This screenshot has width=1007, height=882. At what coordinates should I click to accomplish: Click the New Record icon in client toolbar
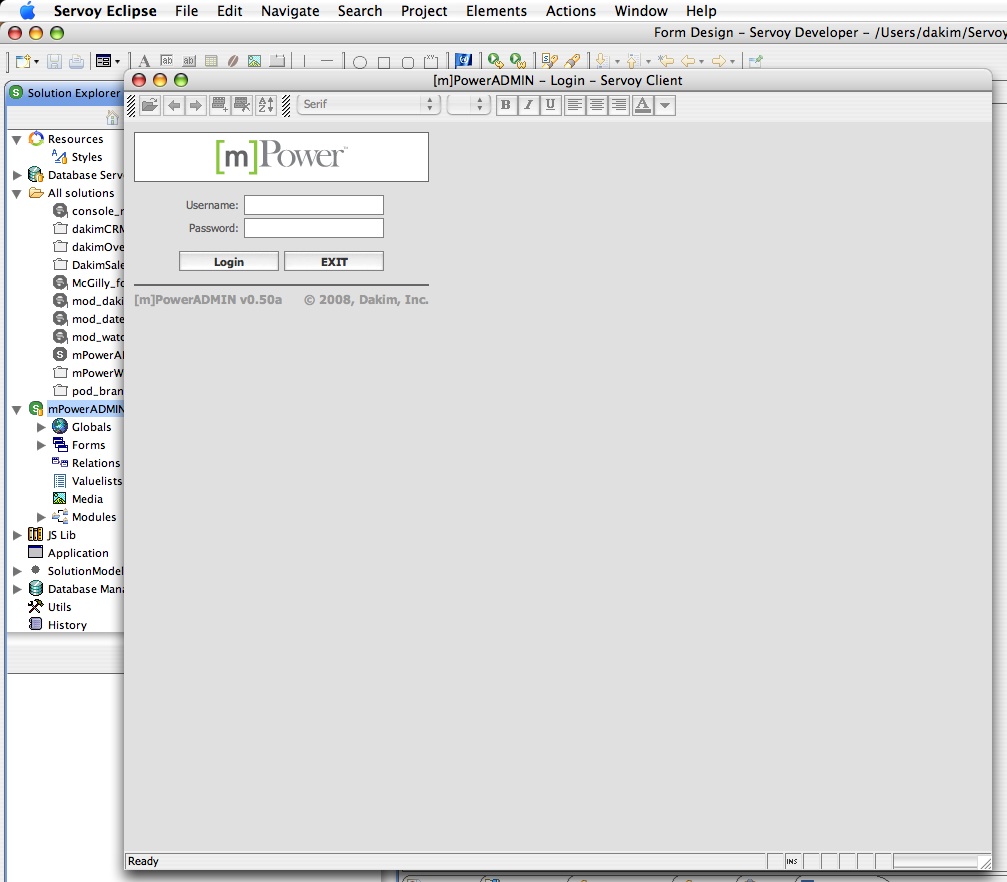(x=220, y=105)
